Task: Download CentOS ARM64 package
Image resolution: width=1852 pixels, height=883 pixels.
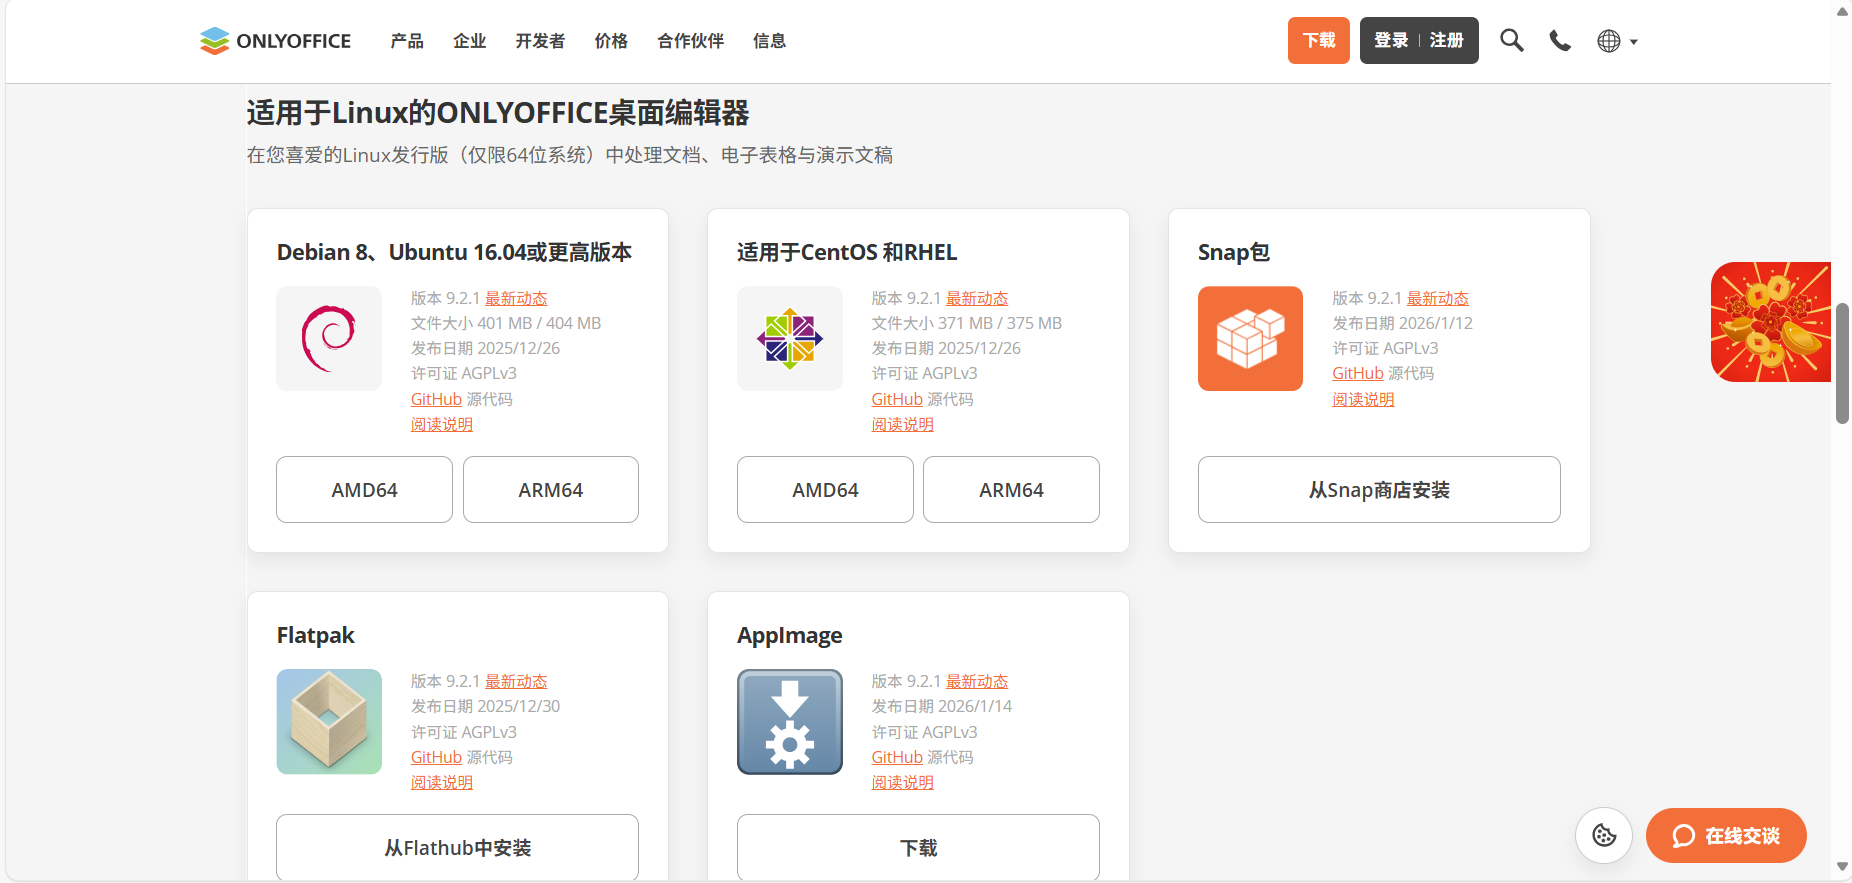Action: pos(1011,490)
